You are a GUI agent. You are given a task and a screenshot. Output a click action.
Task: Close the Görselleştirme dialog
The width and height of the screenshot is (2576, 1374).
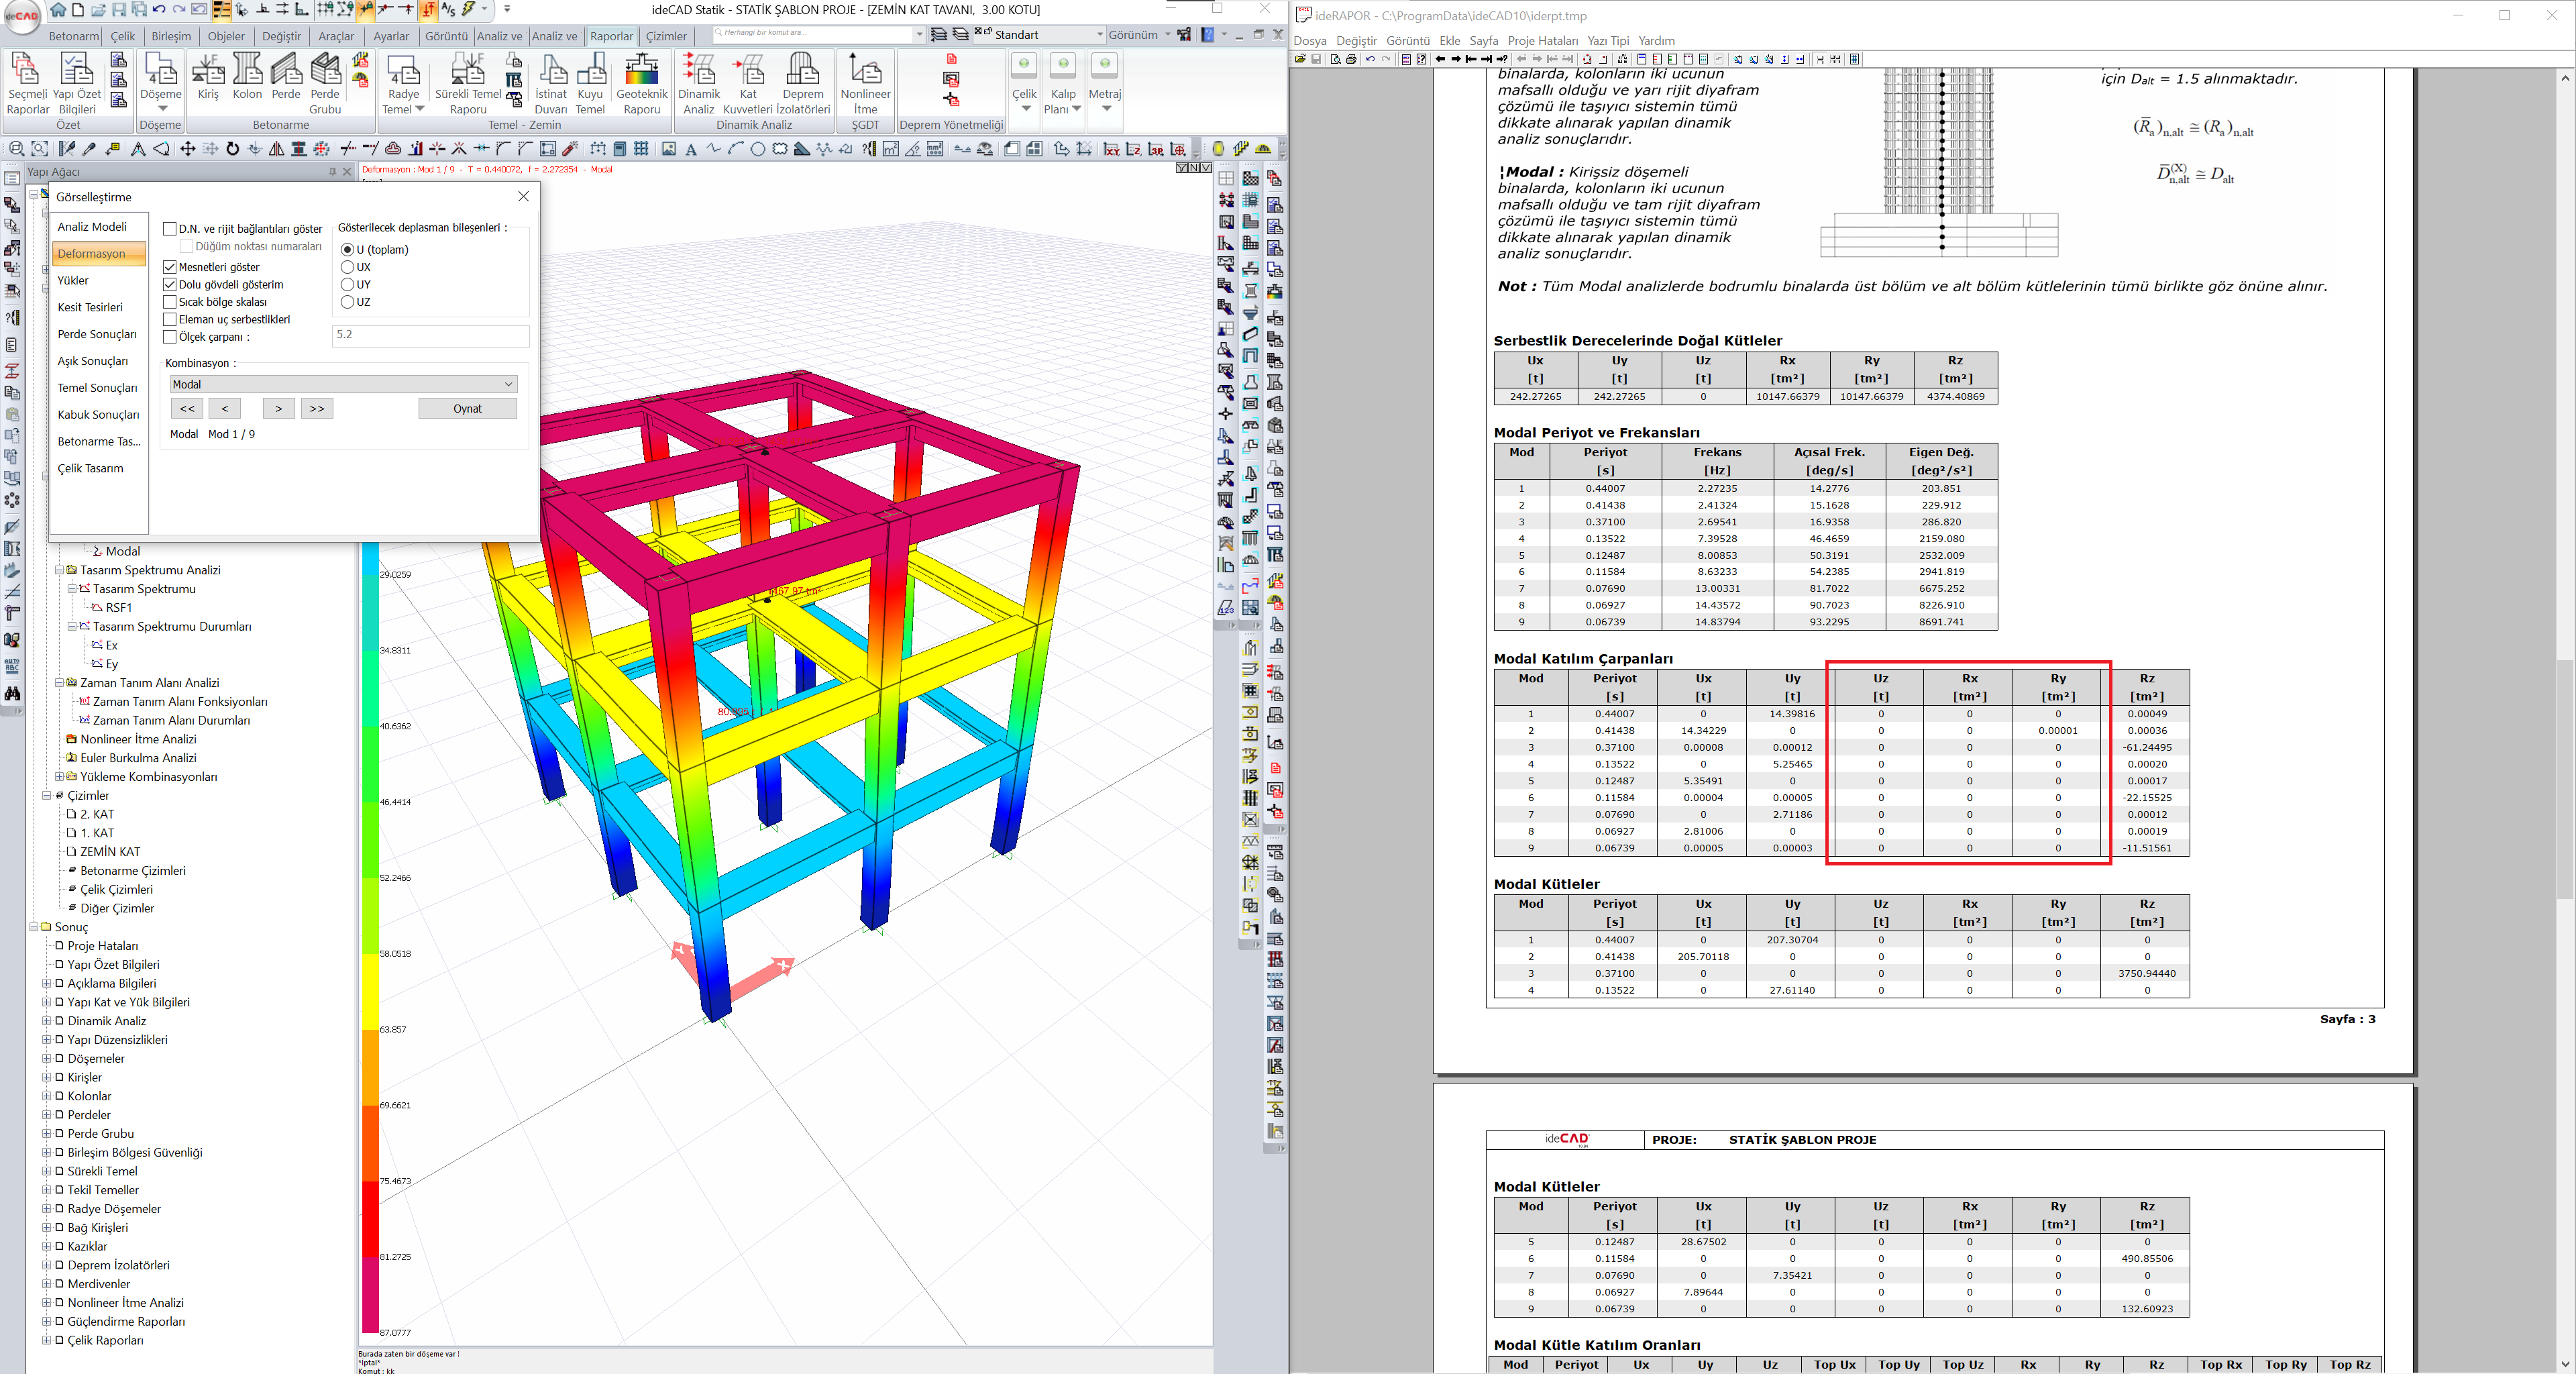(523, 196)
